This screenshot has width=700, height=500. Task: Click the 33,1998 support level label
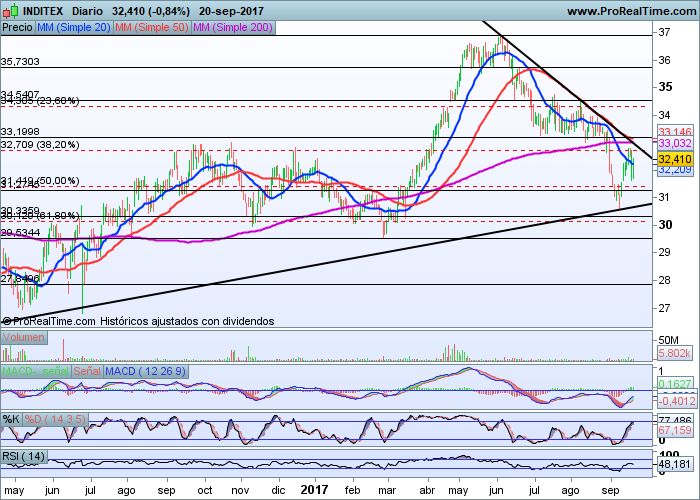click(20, 132)
